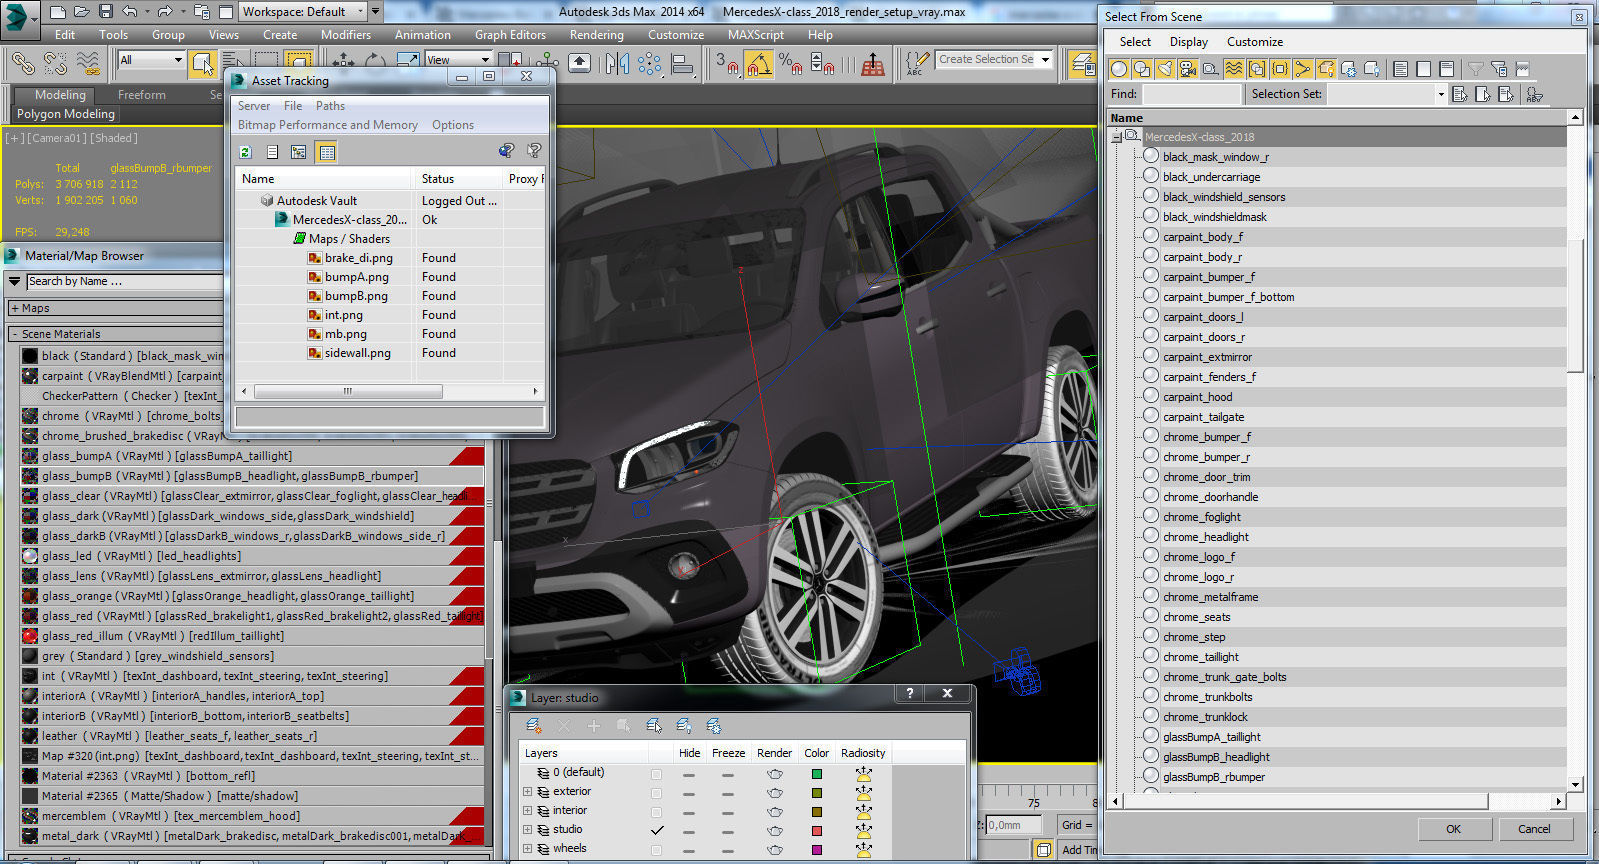The image size is (1599, 864).
Task: Select the Select and Link chain tool
Action: coord(23,63)
